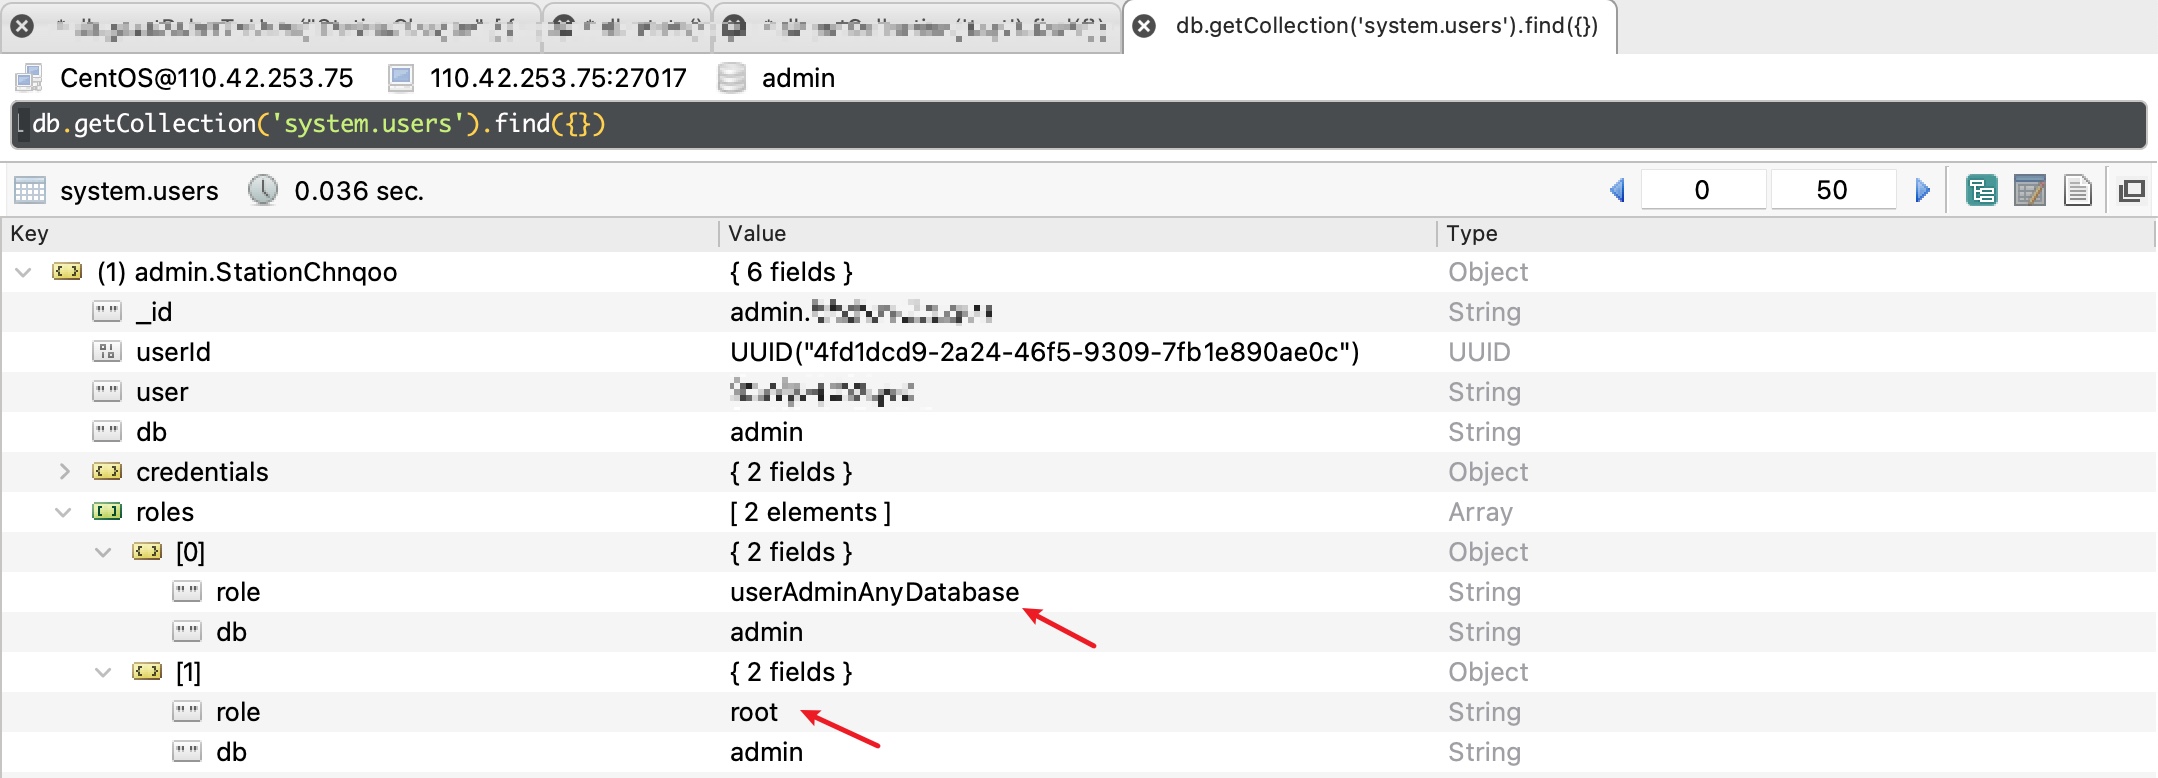Click the array icon beside roles

click(107, 512)
